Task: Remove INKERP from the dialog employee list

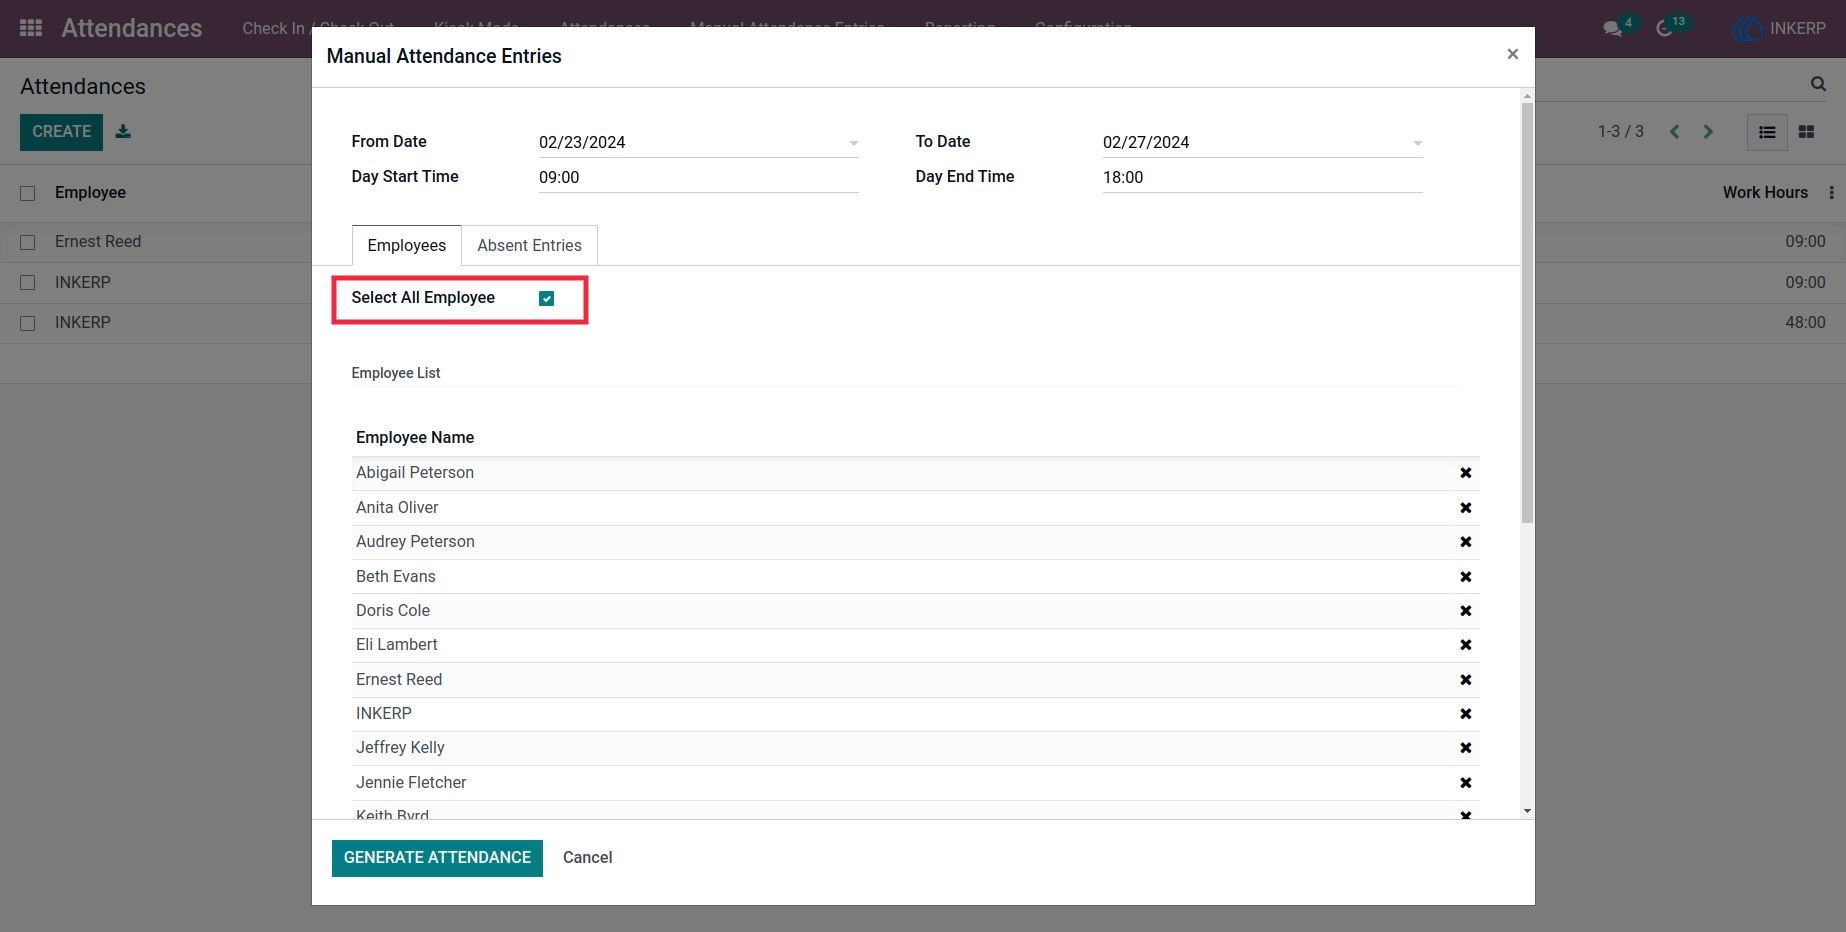Action: click(1465, 714)
